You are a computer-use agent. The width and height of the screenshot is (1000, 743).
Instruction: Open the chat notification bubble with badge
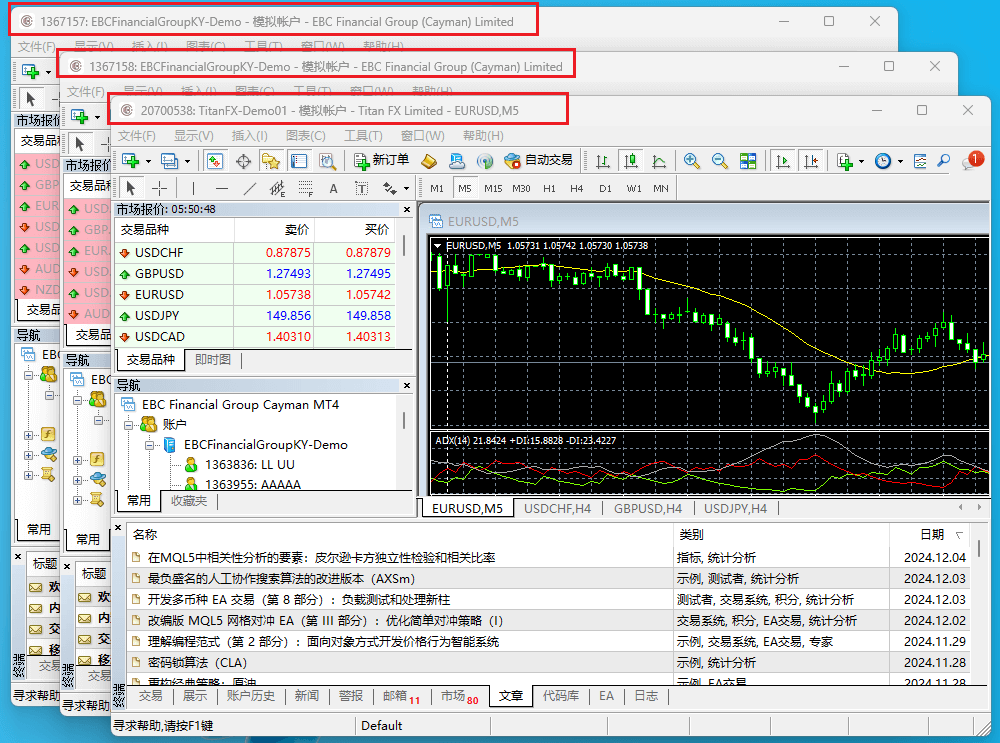click(973, 160)
